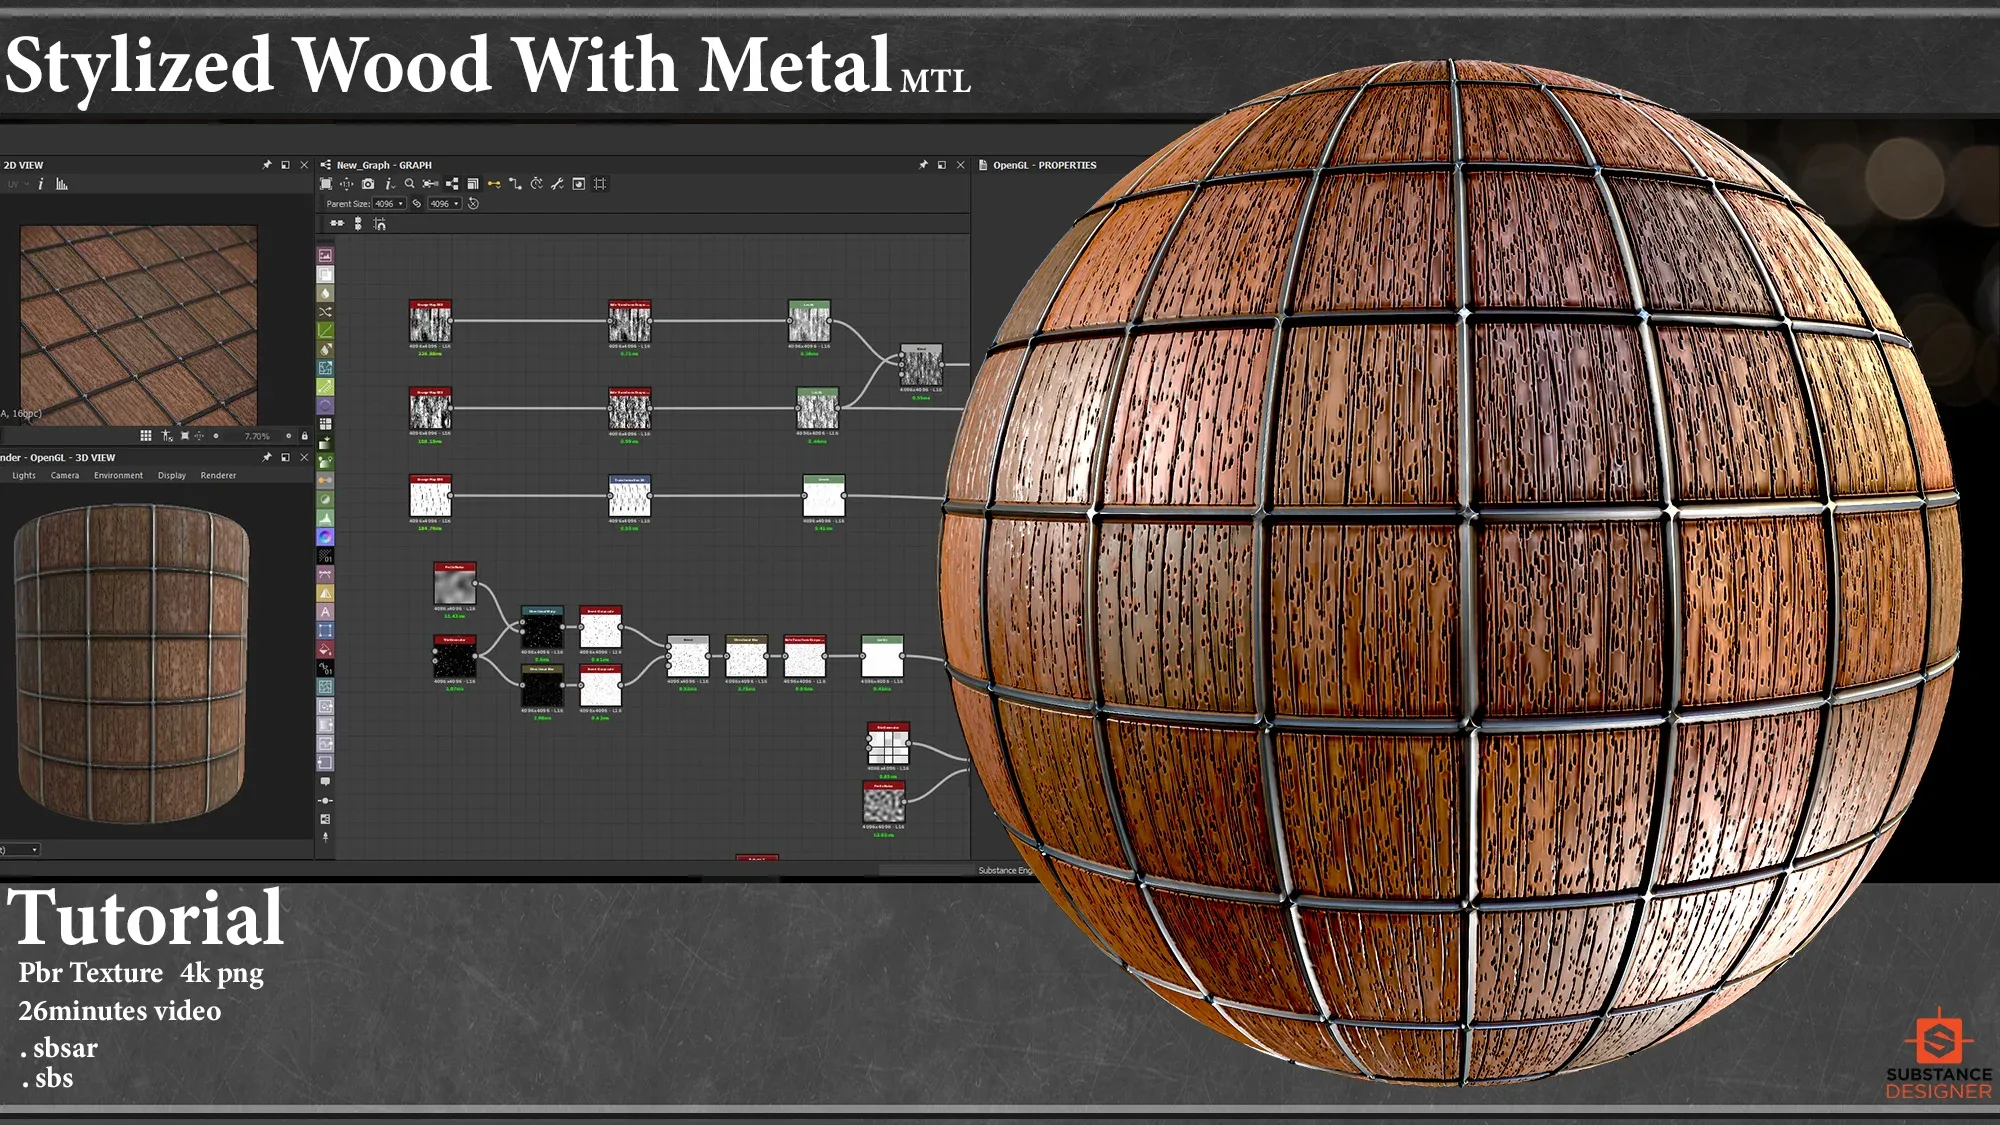Click the graph search magnifier icon
This screenshot has height=1125, width=2000.
point(409,184)
